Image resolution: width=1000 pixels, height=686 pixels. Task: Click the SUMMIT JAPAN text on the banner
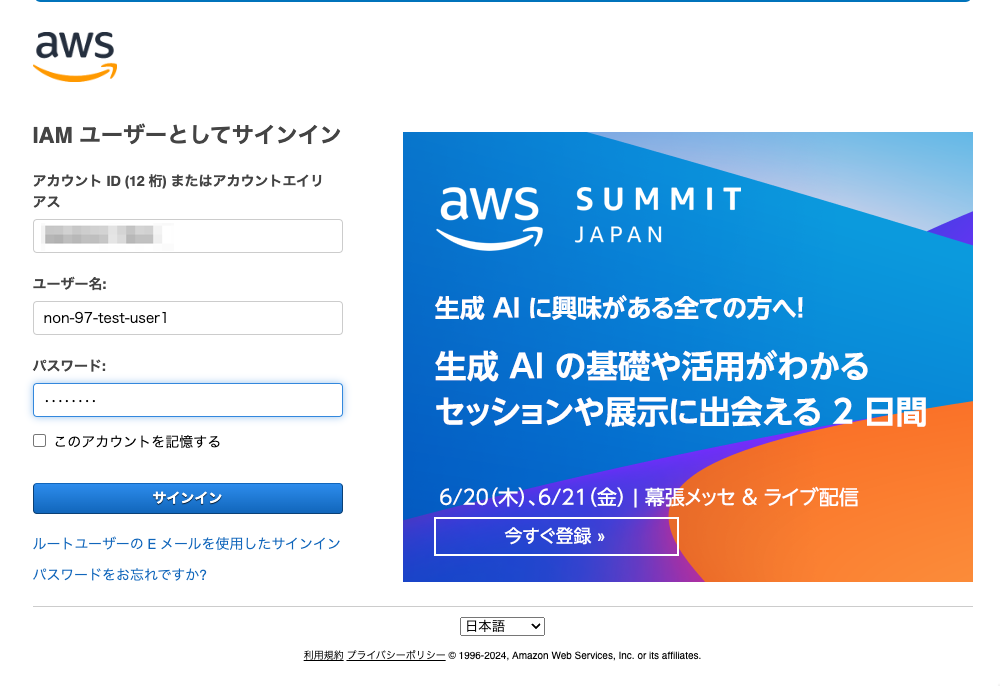(x=657, y=215)
